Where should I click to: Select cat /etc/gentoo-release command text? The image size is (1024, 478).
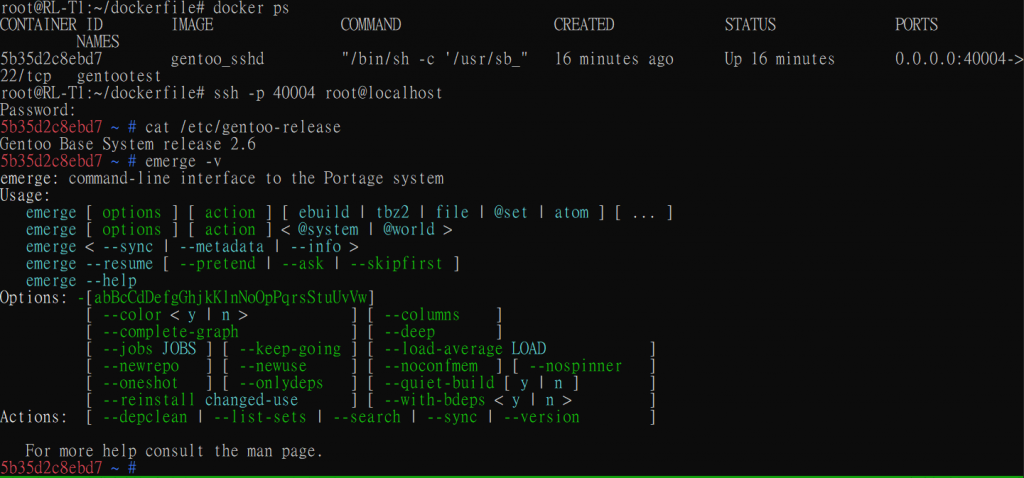point(243,127)
